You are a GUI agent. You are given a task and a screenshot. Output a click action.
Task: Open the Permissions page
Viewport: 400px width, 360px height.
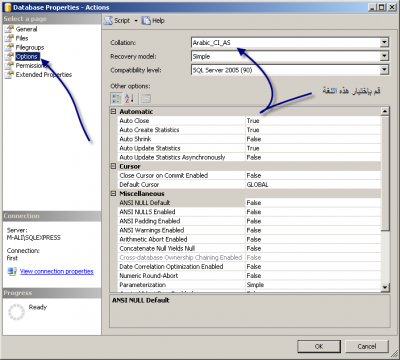[31, 66]
